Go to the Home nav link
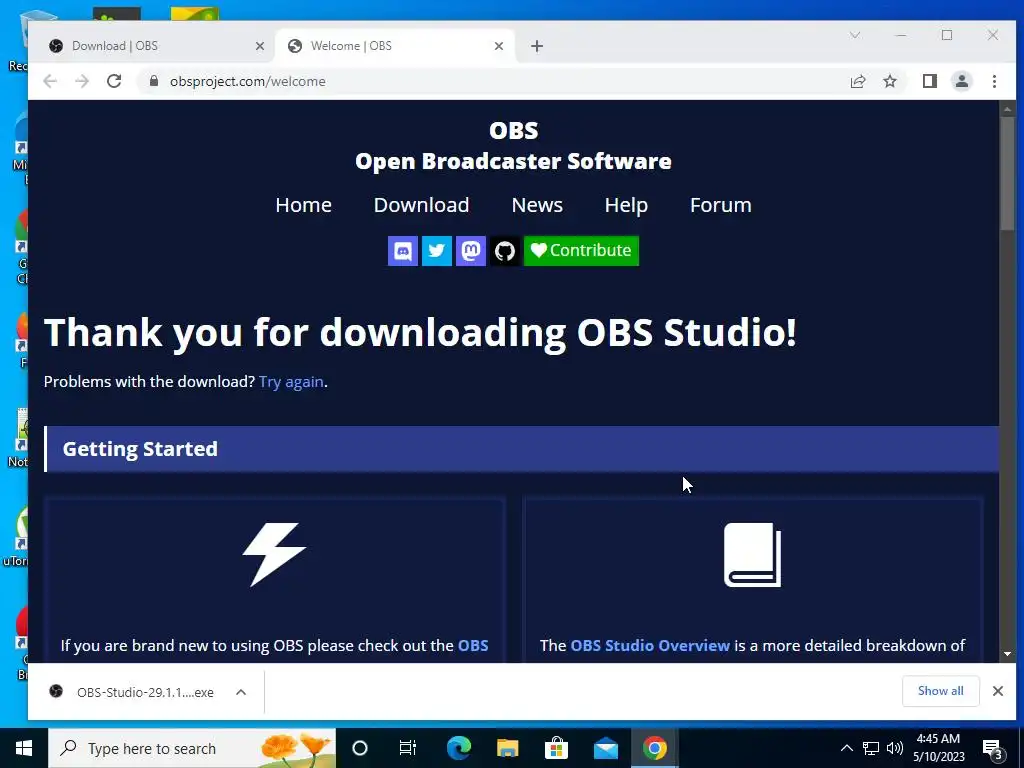This screenshot has height=768, width=1024. [x=304, y=205]
